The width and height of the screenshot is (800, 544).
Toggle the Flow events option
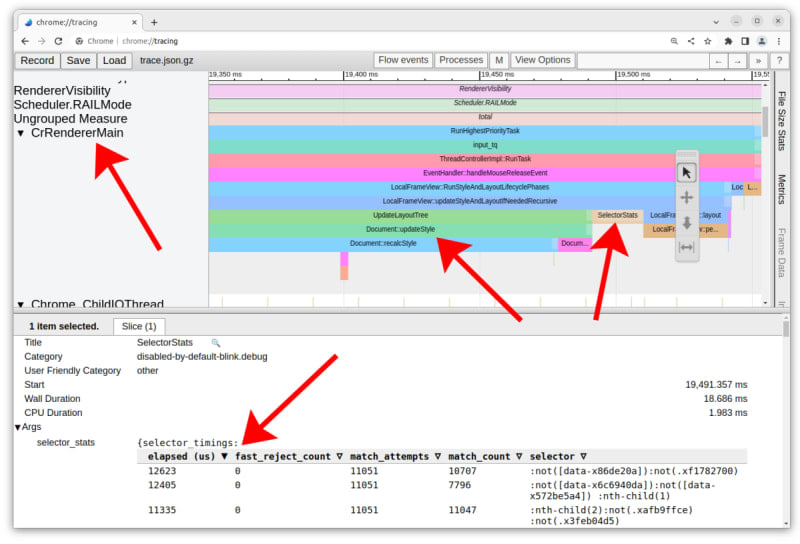[403, 60]
